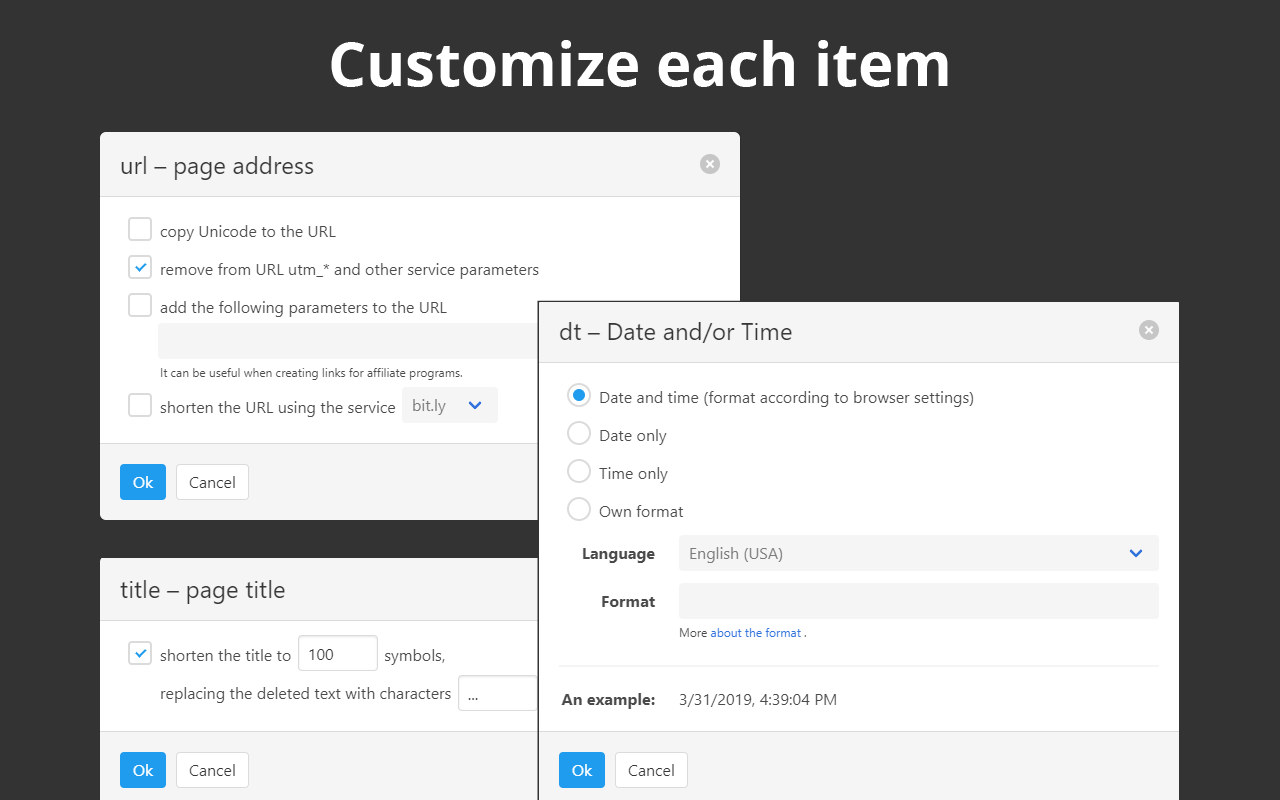Open the about the format link
The width and height of the screenshot is (1280, 800).
(755, 633)
